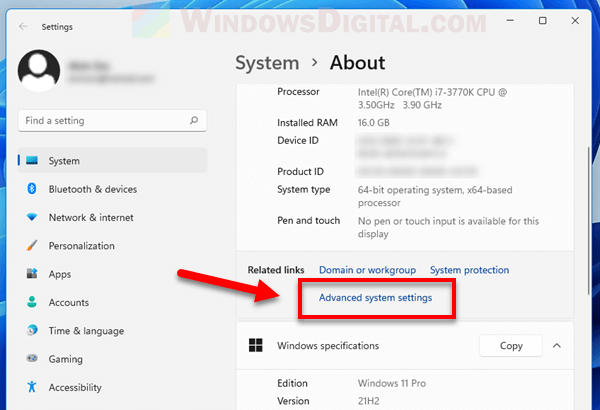Click the About page title

[x=357, y=63]
